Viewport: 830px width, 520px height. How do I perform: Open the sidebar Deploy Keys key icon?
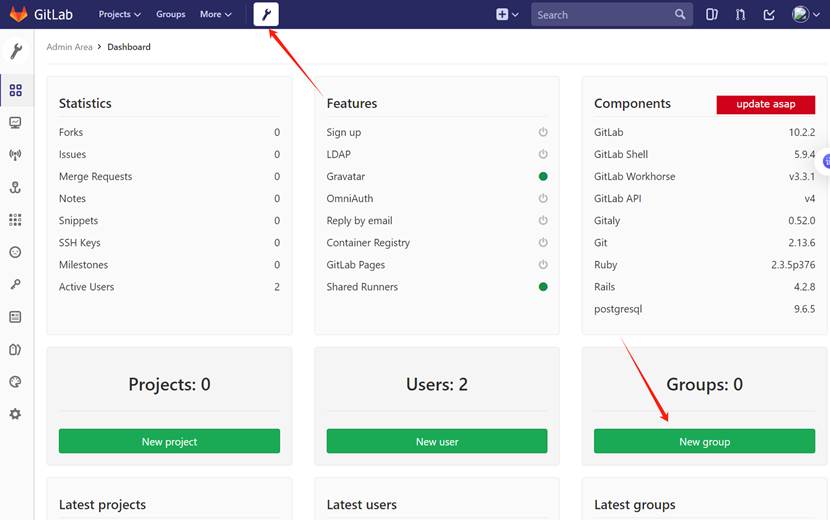tap(15, 284)
